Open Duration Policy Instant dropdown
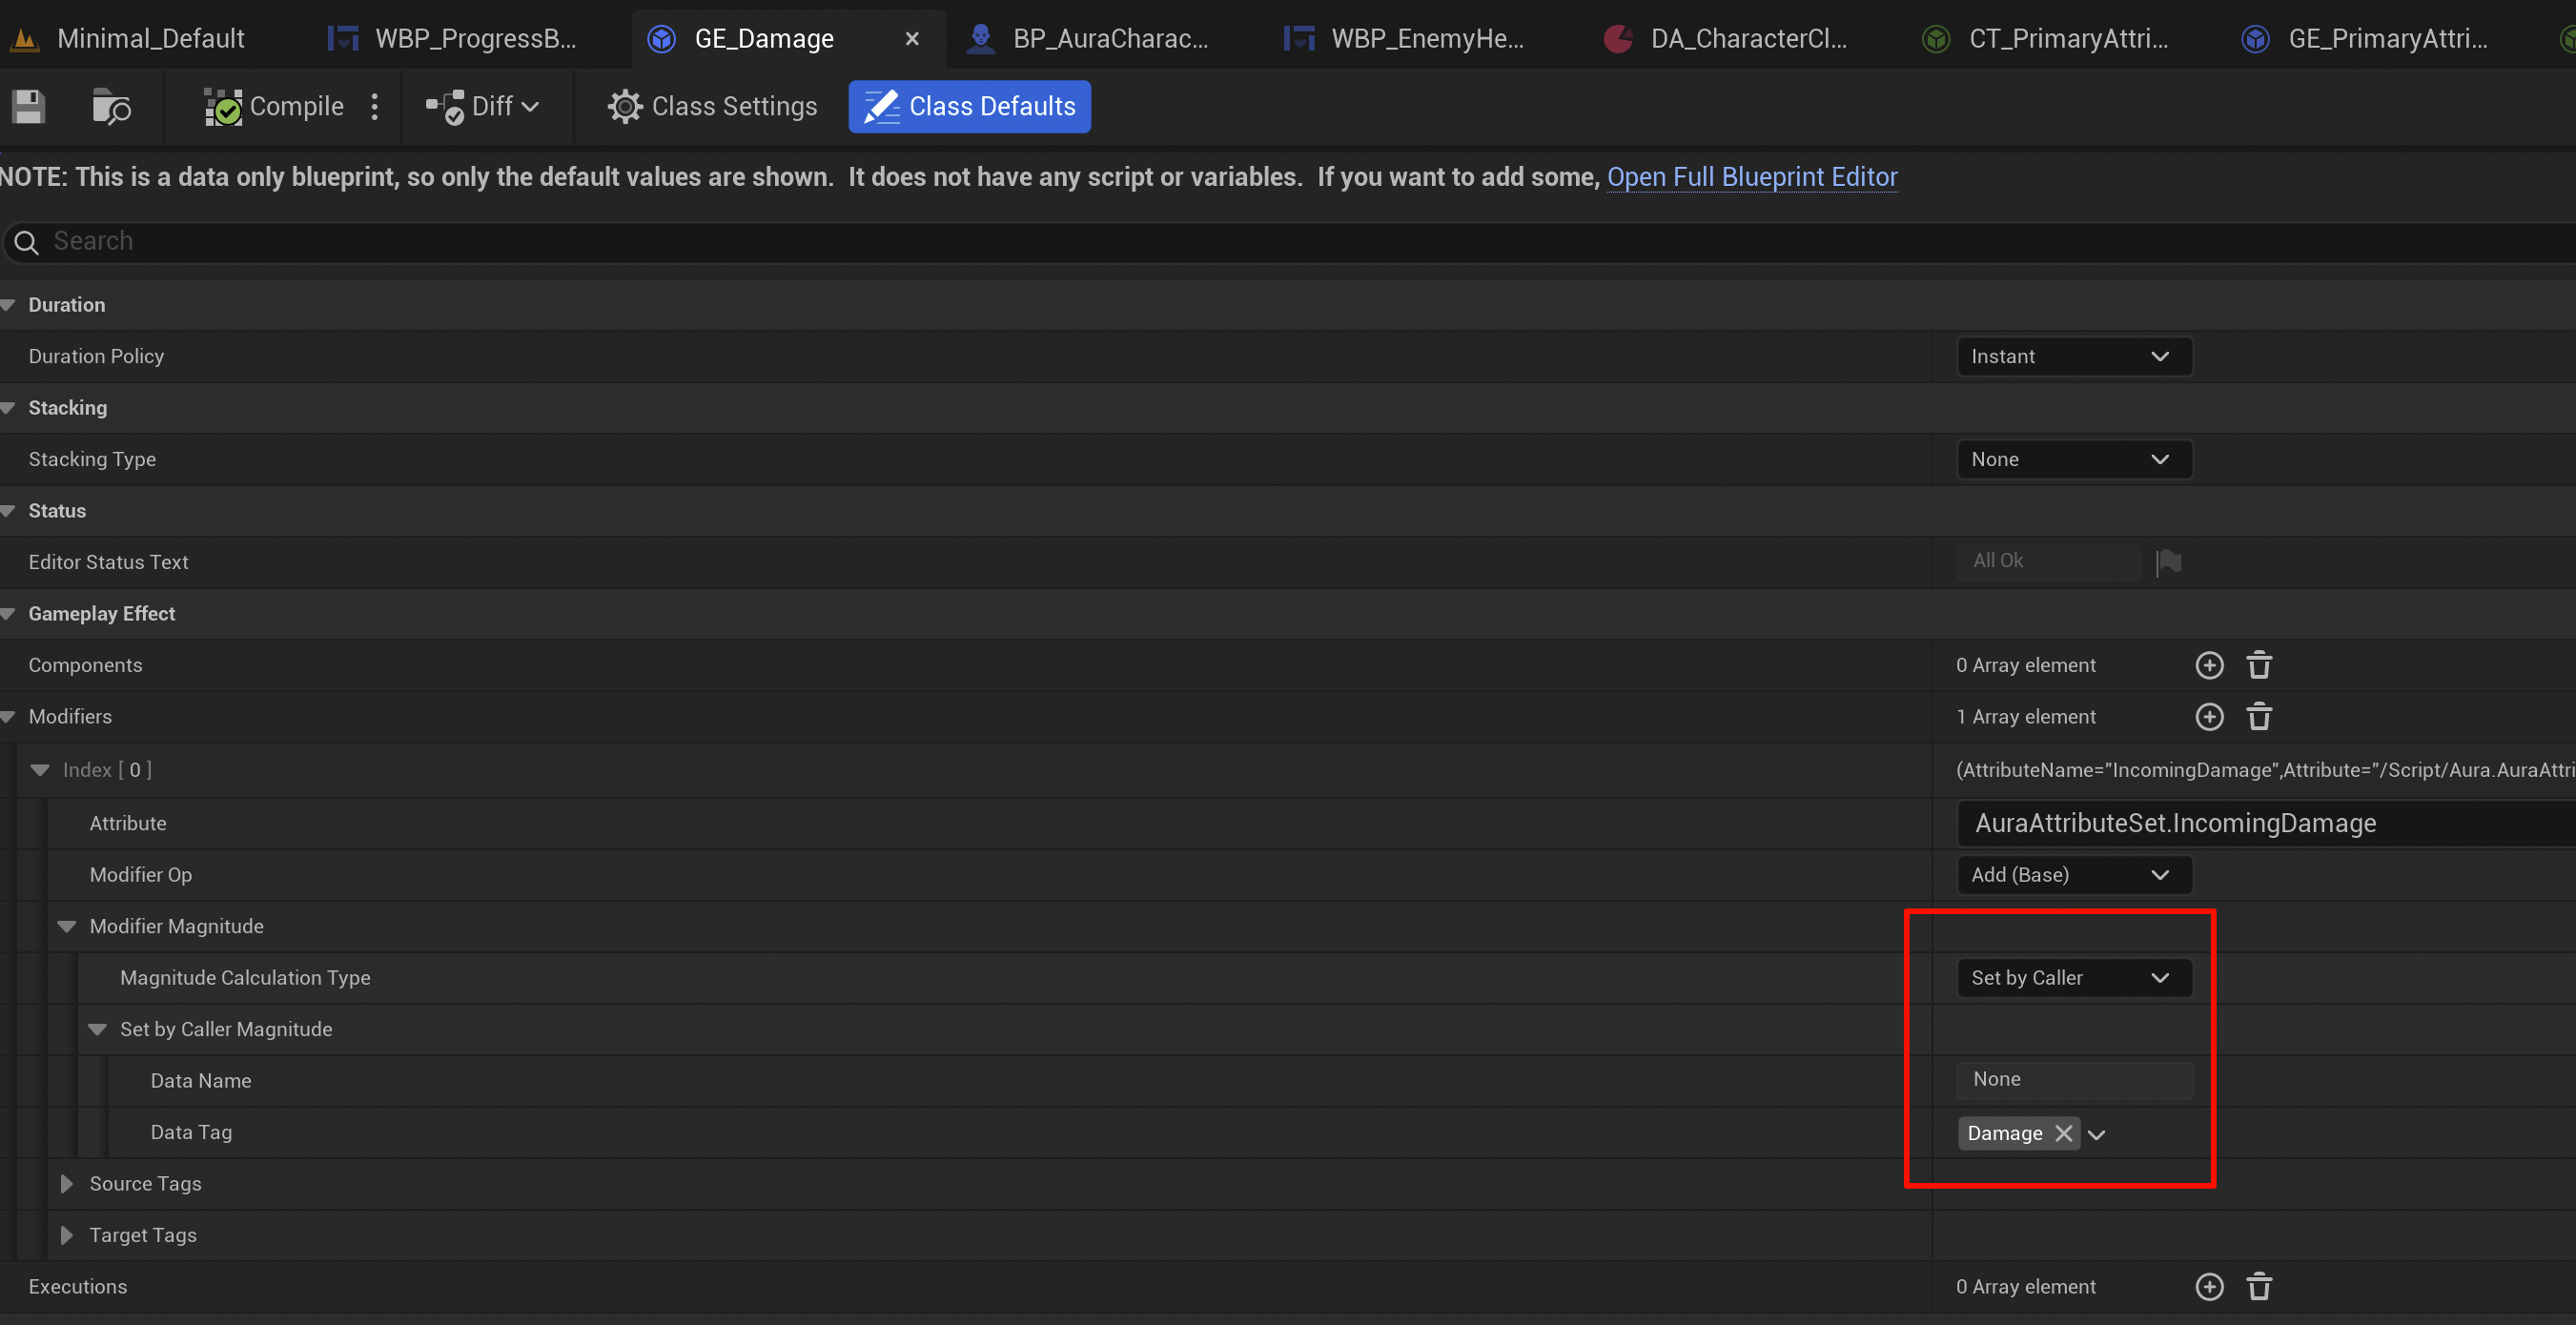Image resolution: width=2576 pixels, height=1325 pixels. click(2073, 357)
